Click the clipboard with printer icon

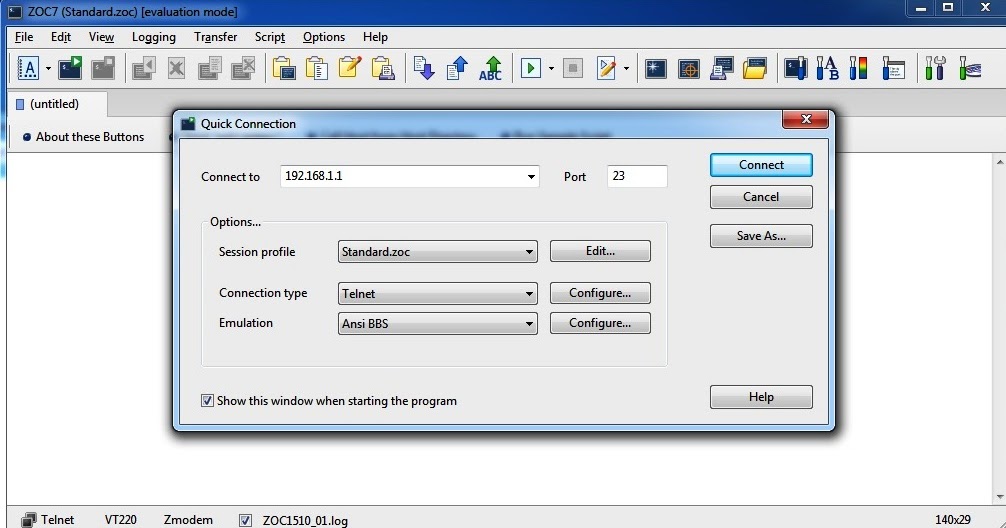pos(383,68)
